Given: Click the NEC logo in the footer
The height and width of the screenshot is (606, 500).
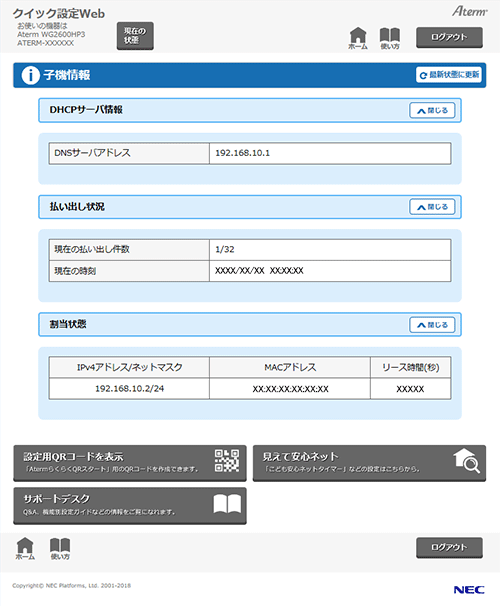Looking at the screenshot, I should click(x=469, y=590).
